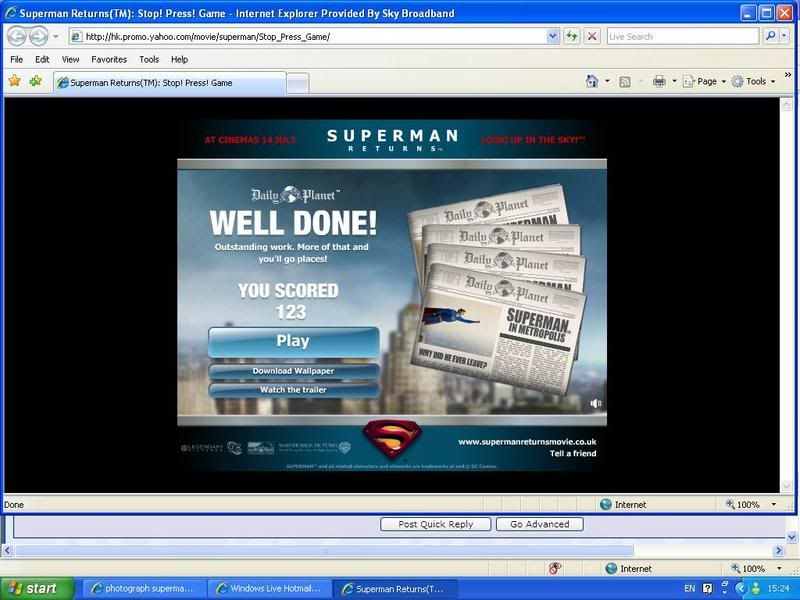Screen dimensions: 800x600
Task: Switch to photograph superma... taskbar window
Action: (x=143, y=588)
